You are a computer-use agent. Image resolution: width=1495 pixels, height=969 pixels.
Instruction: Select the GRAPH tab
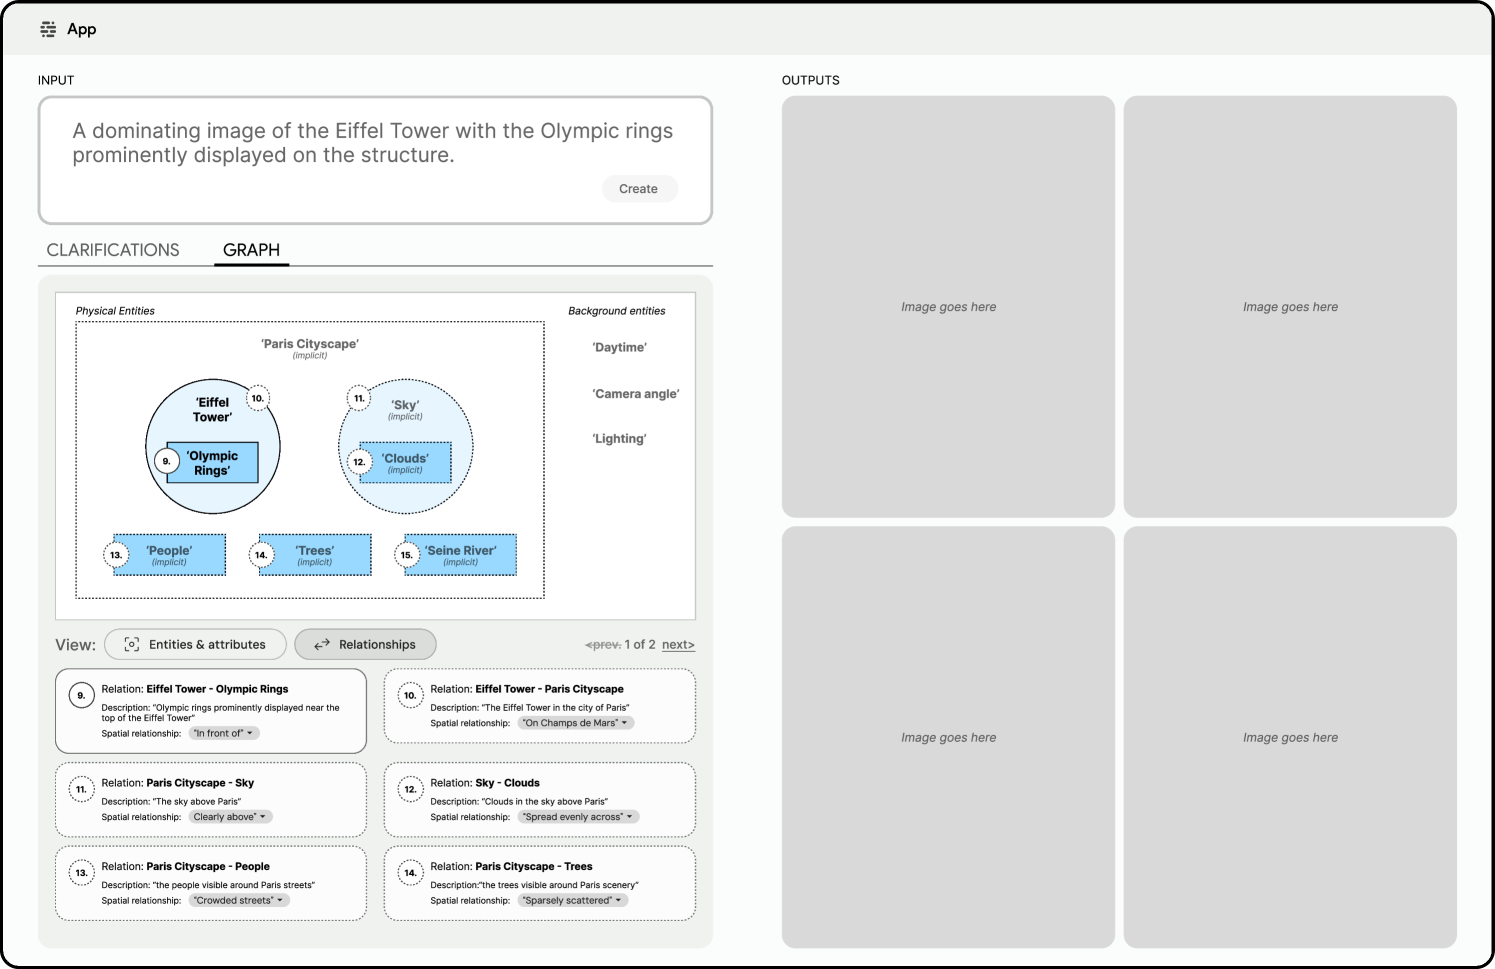pos(252,250)
